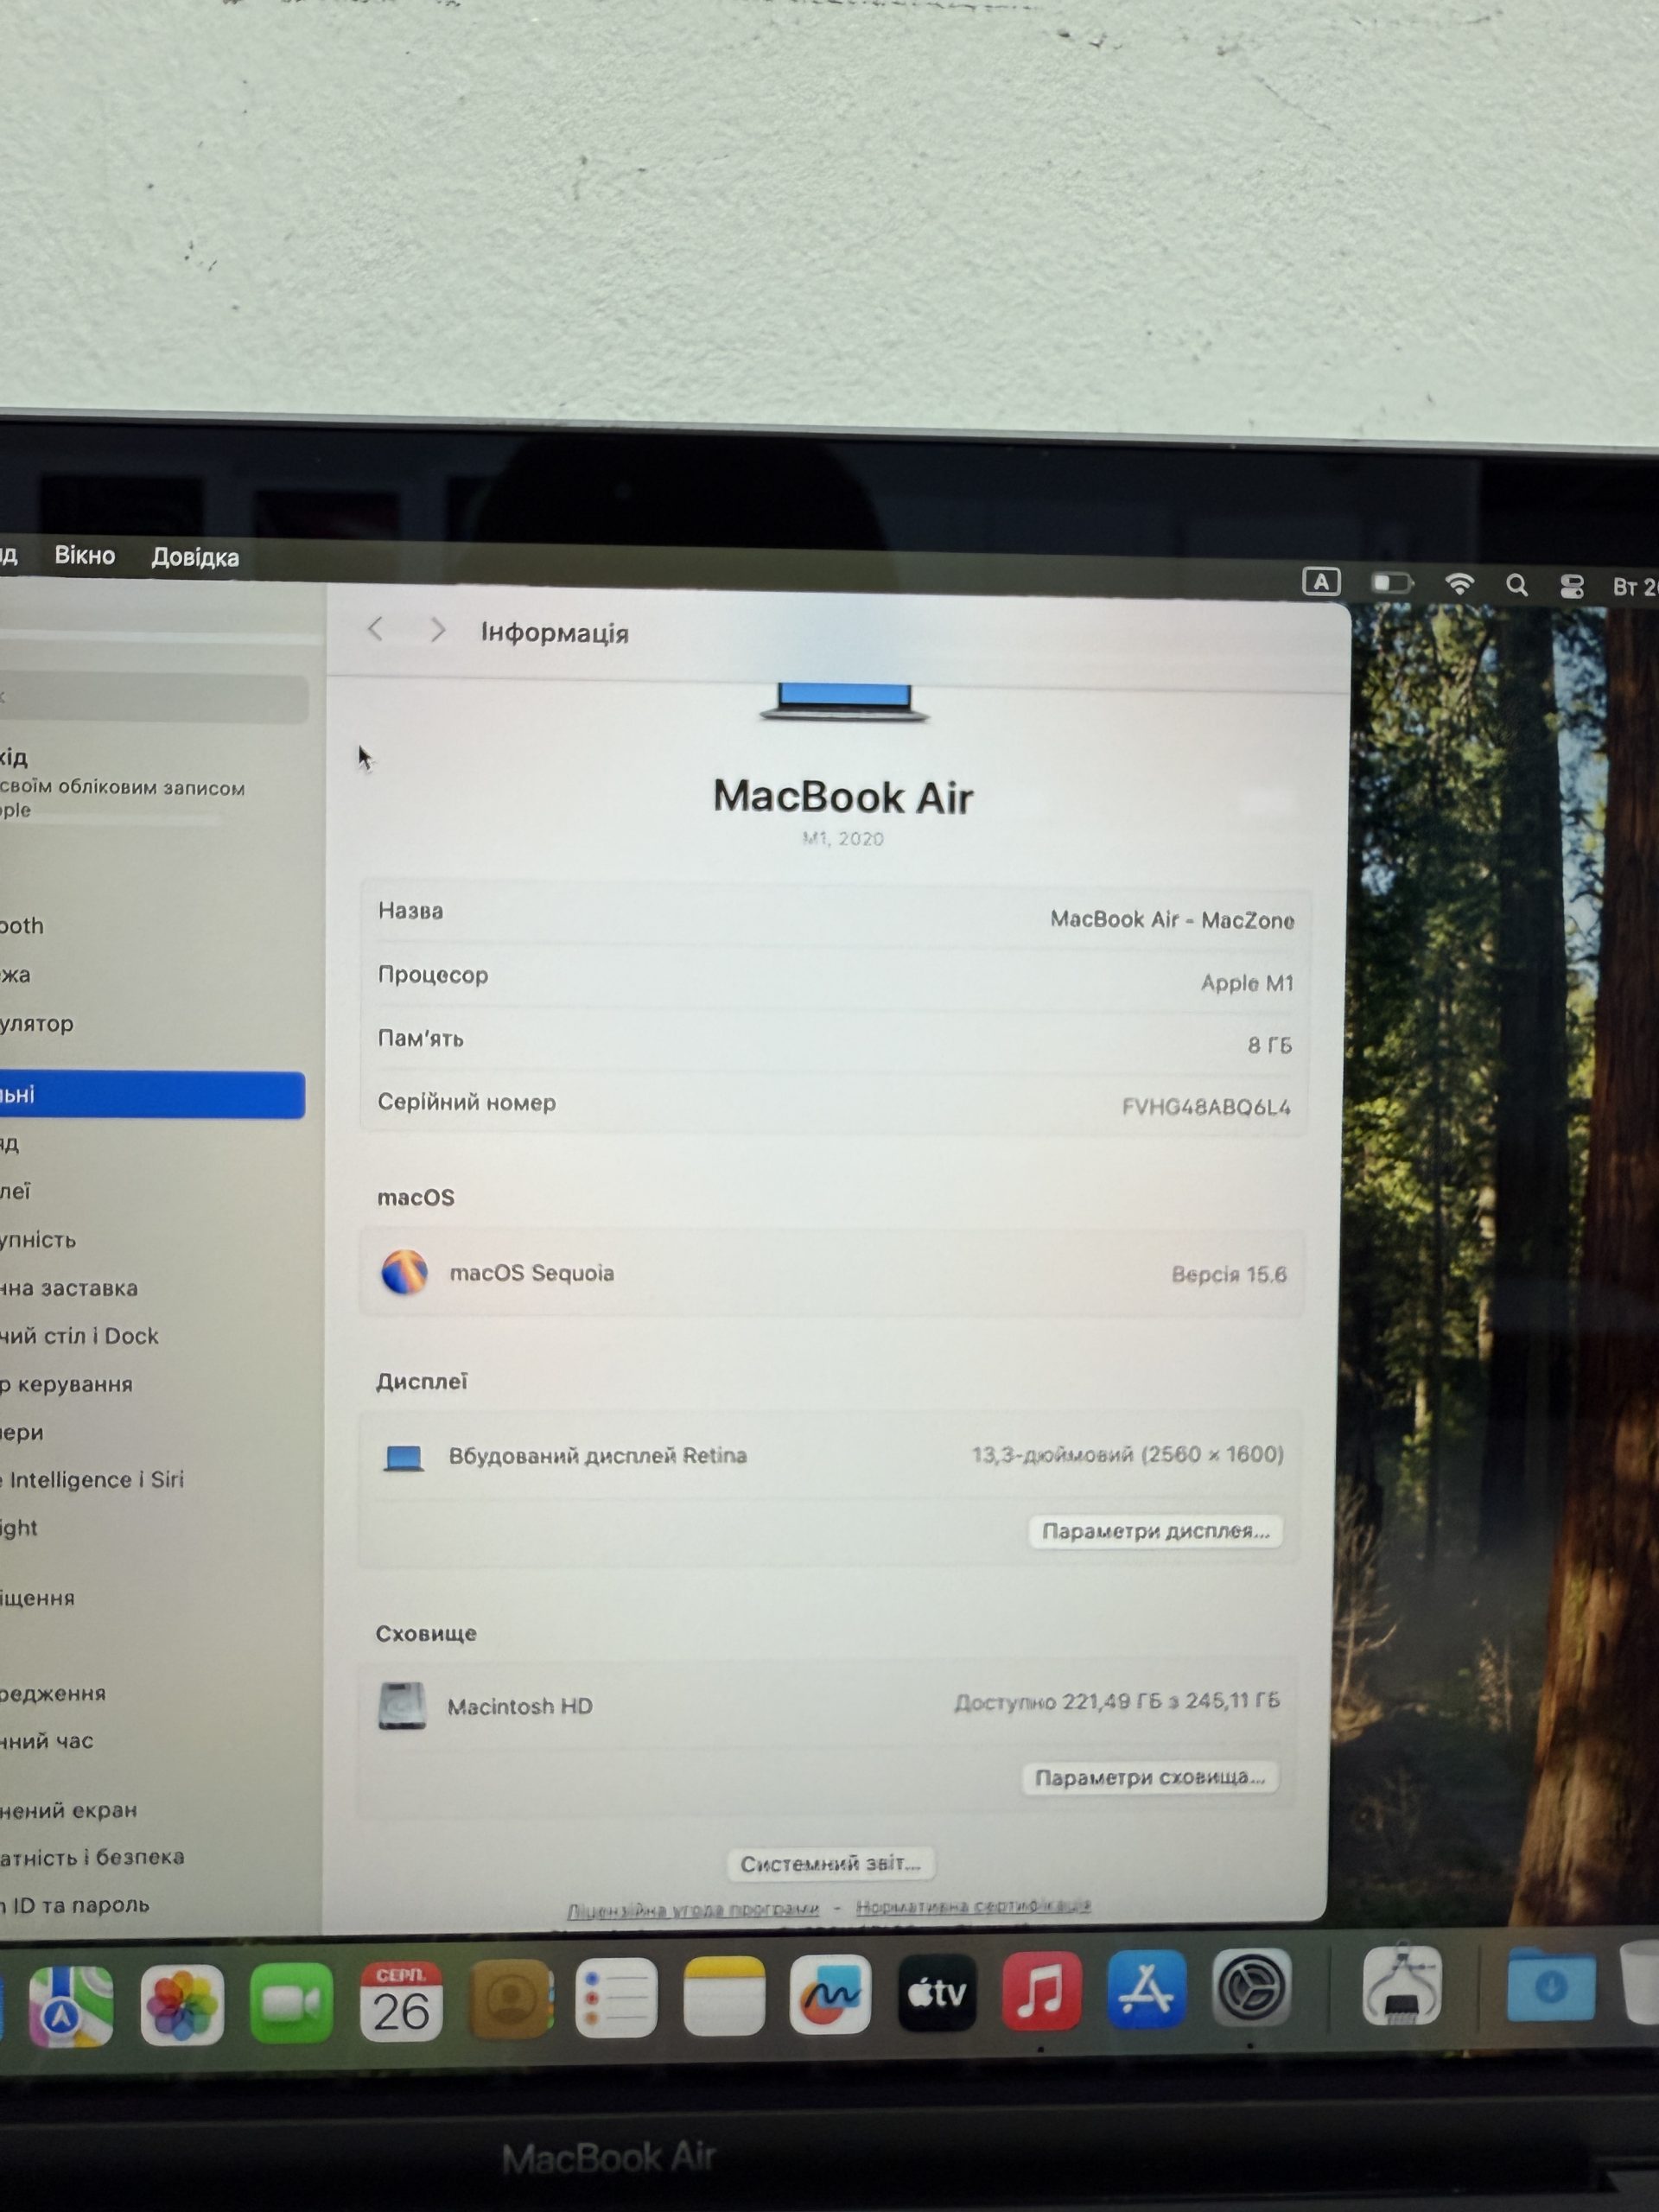Open Downloads folder in the Dock
The width and height of the screenshot is (1659, 2212).
(x=1551, y=1984)
